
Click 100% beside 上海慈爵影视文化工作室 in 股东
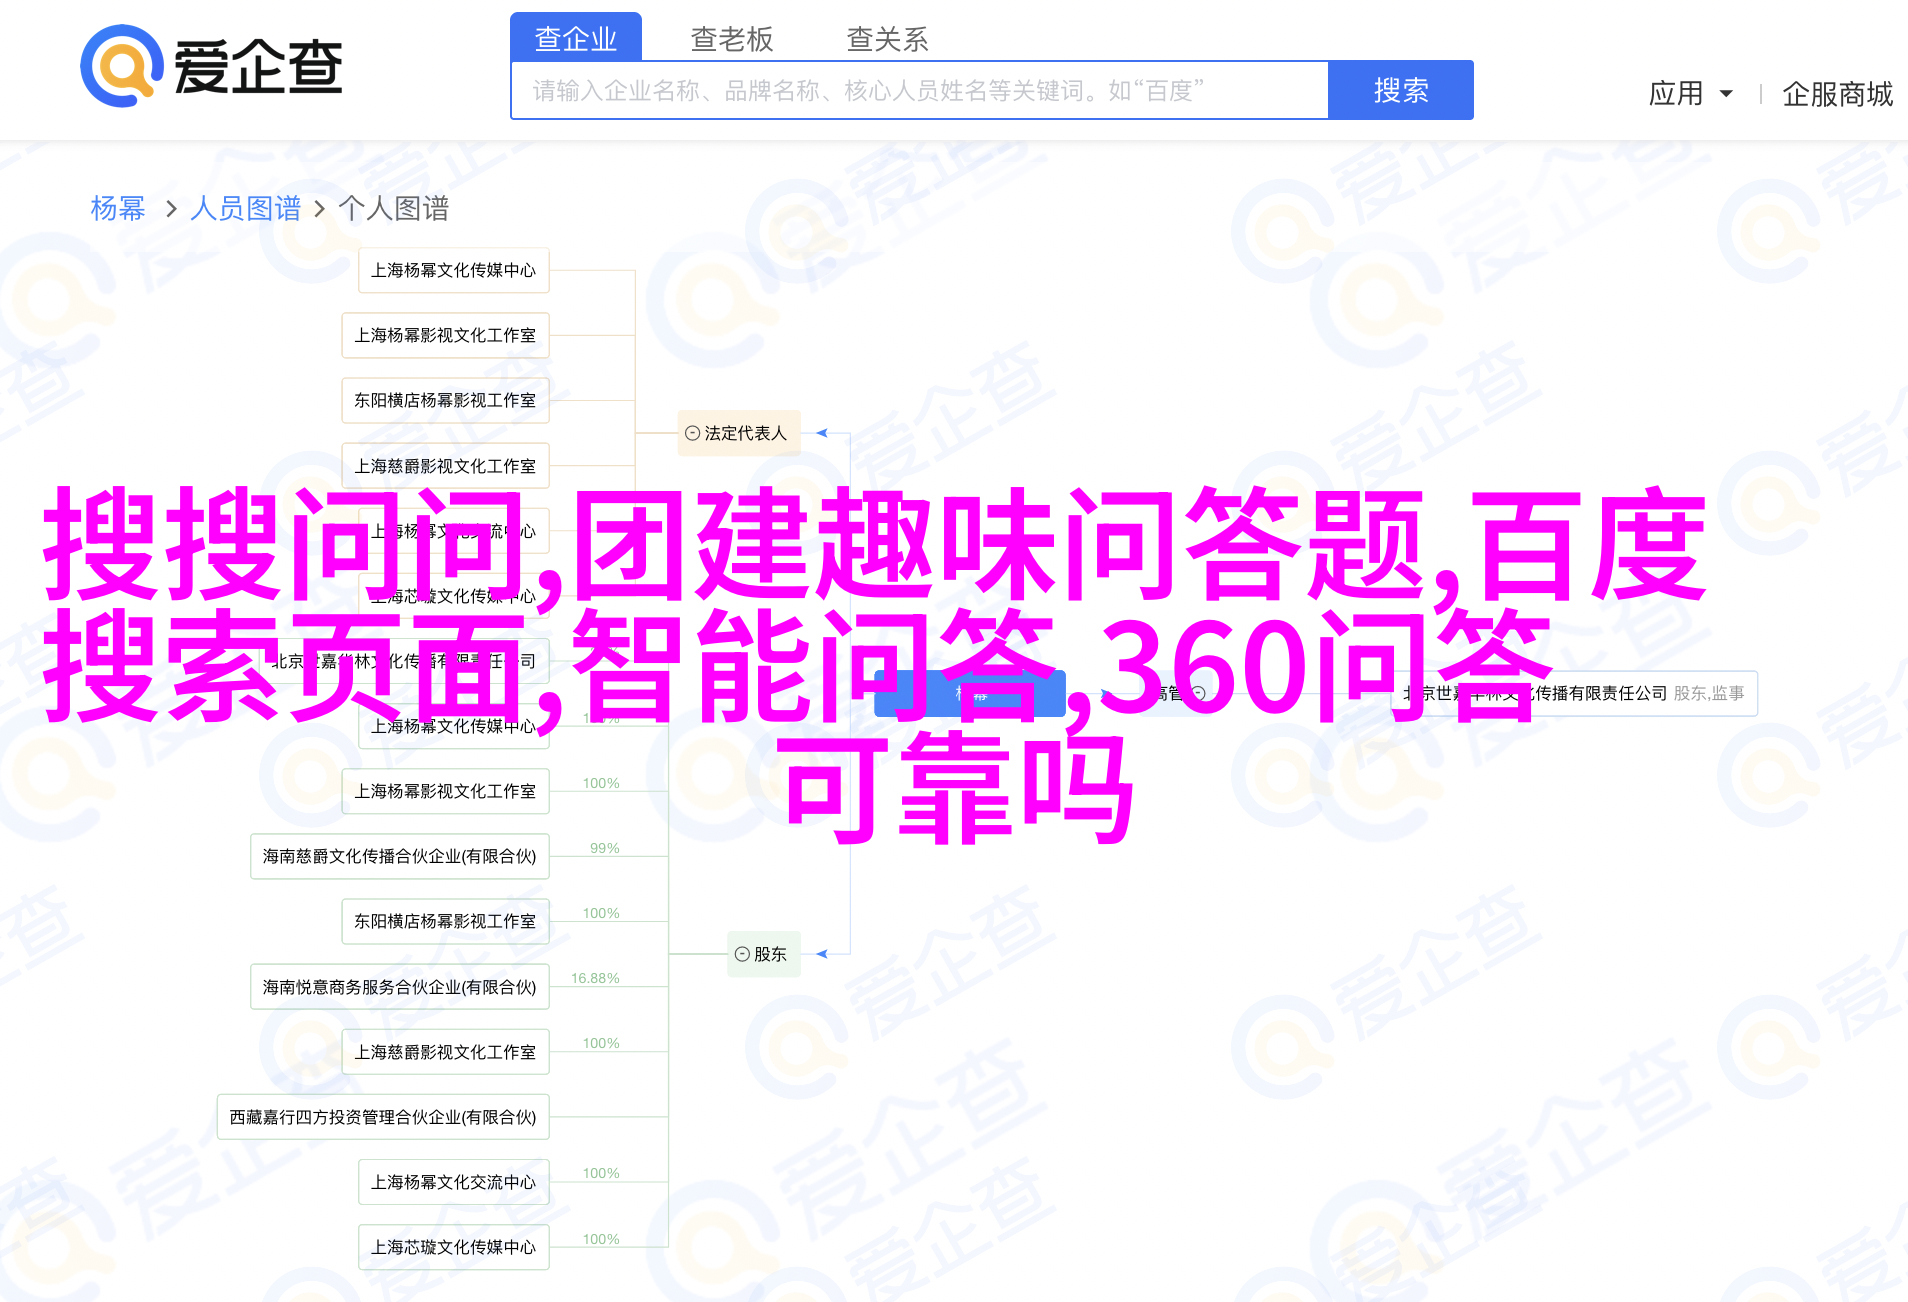coord(601,1043)
